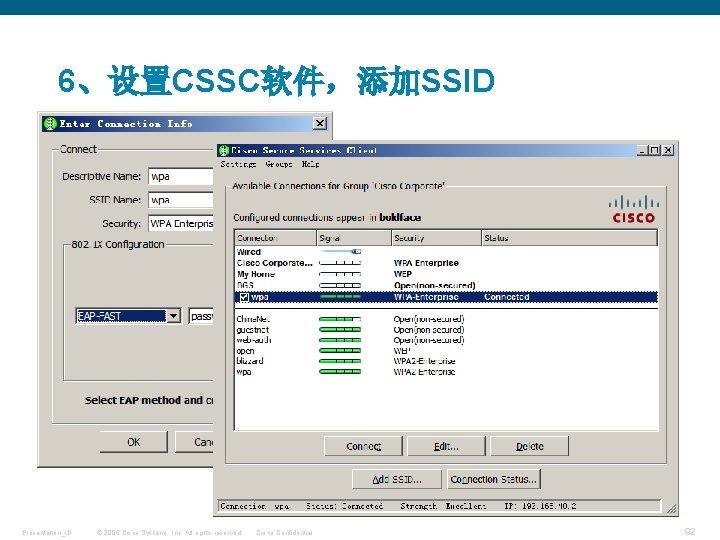Click the Security field showing WPA Enterprise
Screen dimensions: 720x540
(x=181, y=224)
